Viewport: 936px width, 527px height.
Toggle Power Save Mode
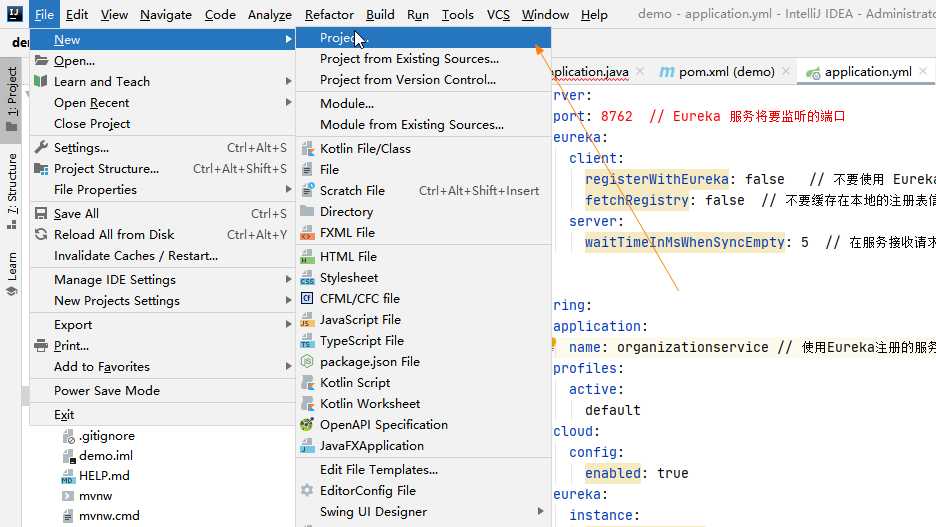(106, 391)
